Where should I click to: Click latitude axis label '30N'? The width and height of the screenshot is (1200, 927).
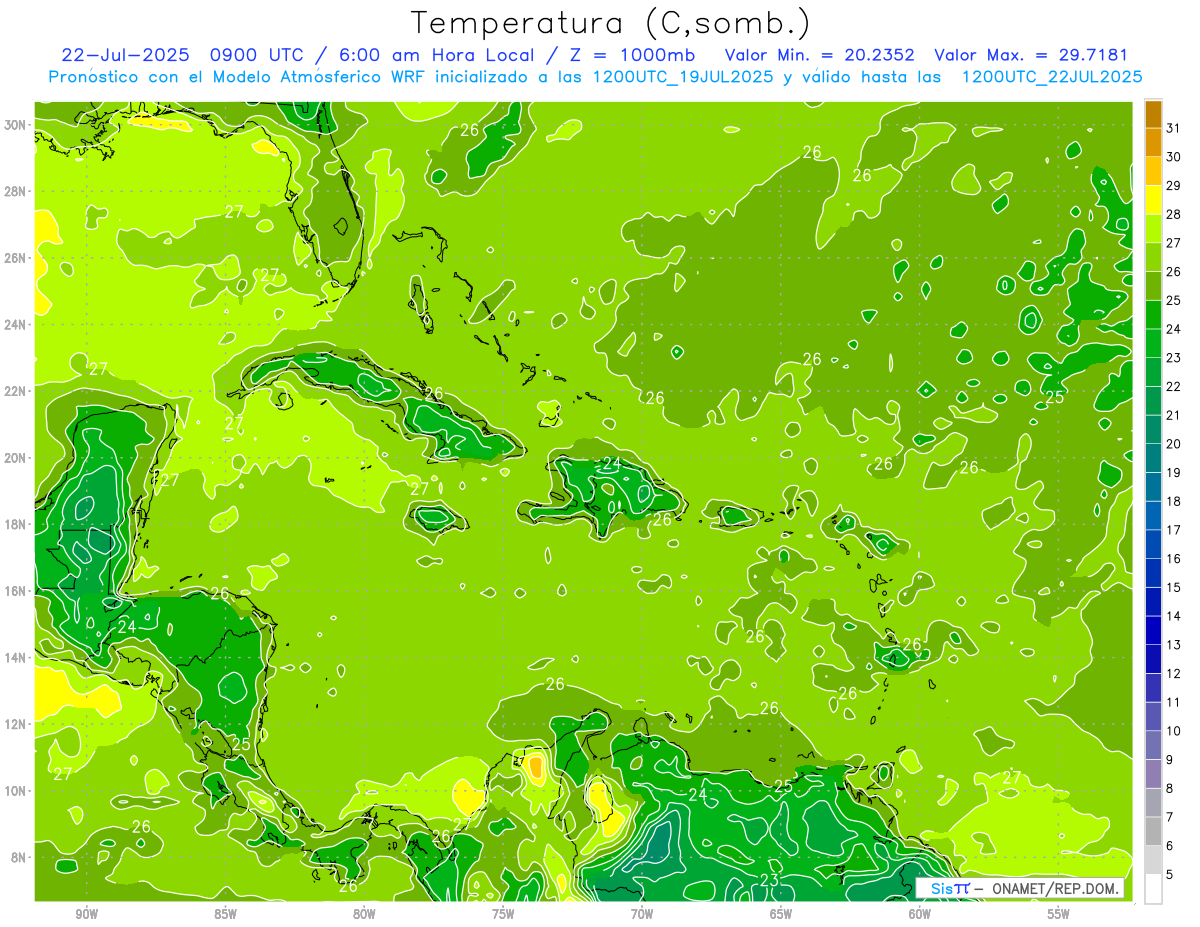tap(15, 125)
